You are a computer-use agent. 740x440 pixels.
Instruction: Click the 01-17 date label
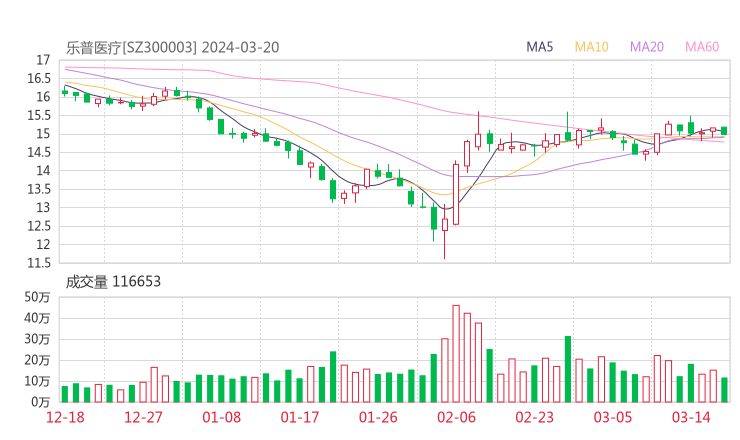[300, 417]
